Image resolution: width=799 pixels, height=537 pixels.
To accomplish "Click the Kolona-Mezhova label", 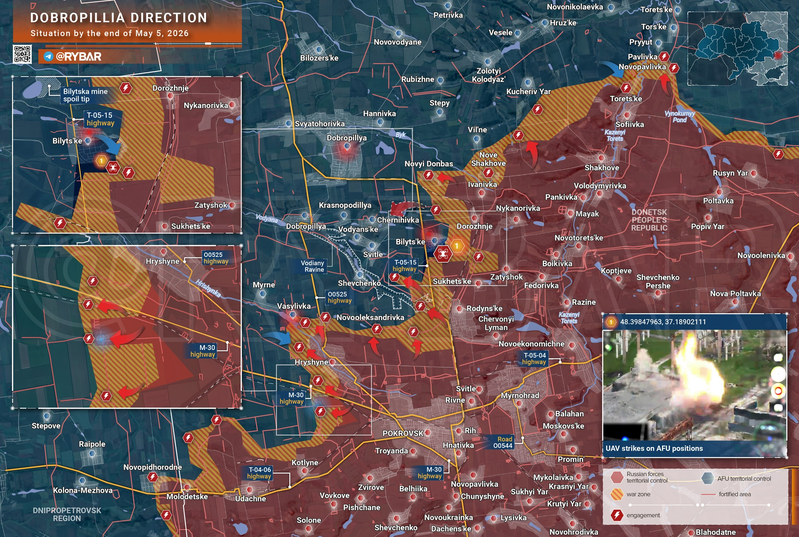I will [x=83, y=491].
